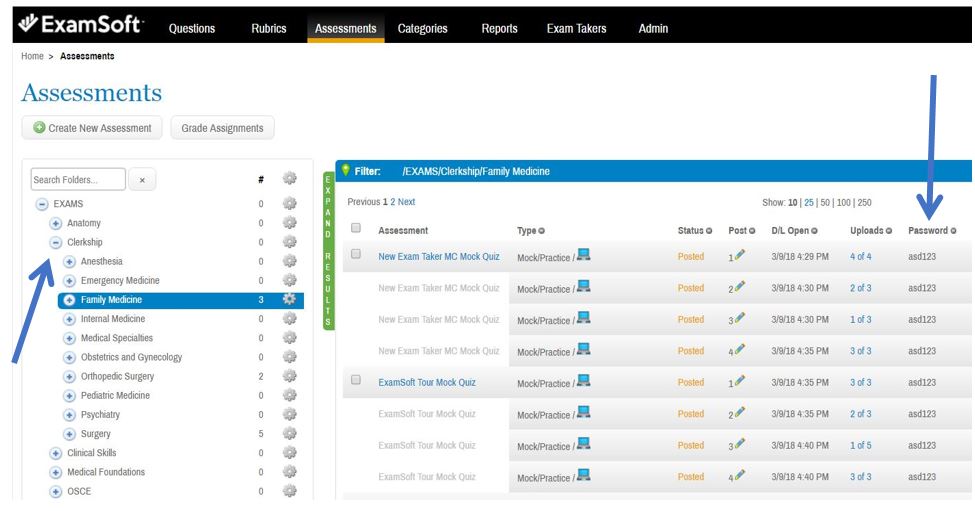The width and height of the screenshot is (975, 511).
Task: Click the gear icon beside Family Medicine folder
Action: click(289, 299)
